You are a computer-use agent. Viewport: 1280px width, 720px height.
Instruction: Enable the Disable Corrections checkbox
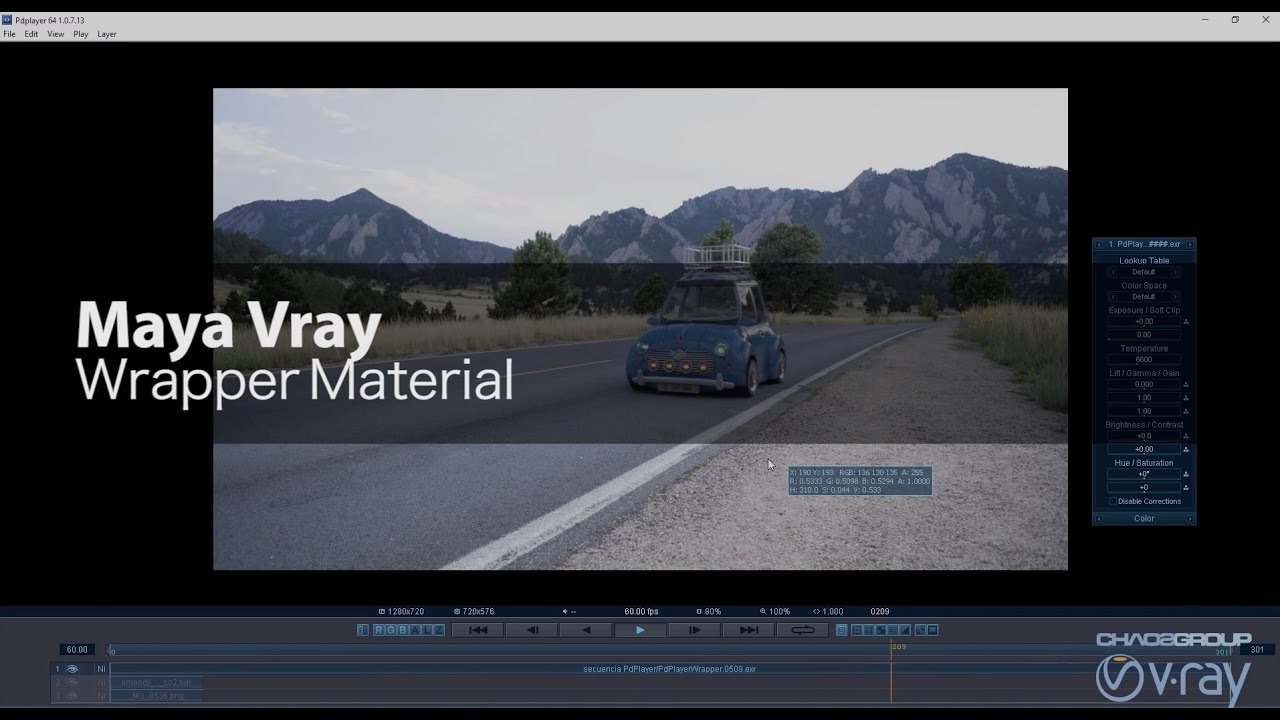1113,501
